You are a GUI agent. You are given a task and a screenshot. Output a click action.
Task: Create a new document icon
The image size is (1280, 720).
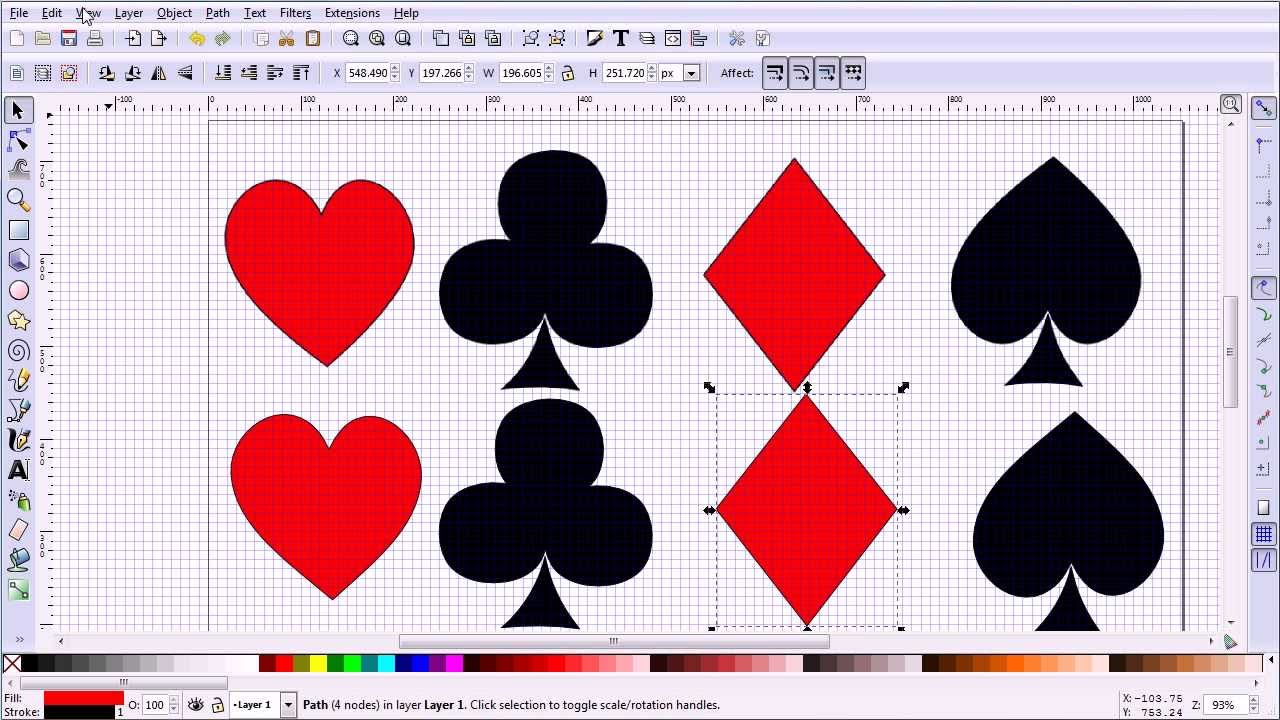click(16, 38)
